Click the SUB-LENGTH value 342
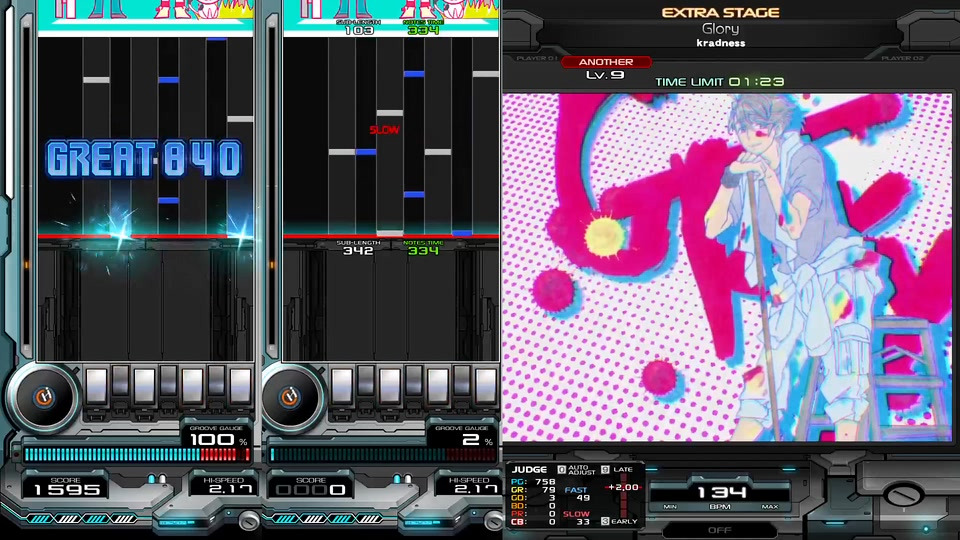 [358, 250]
